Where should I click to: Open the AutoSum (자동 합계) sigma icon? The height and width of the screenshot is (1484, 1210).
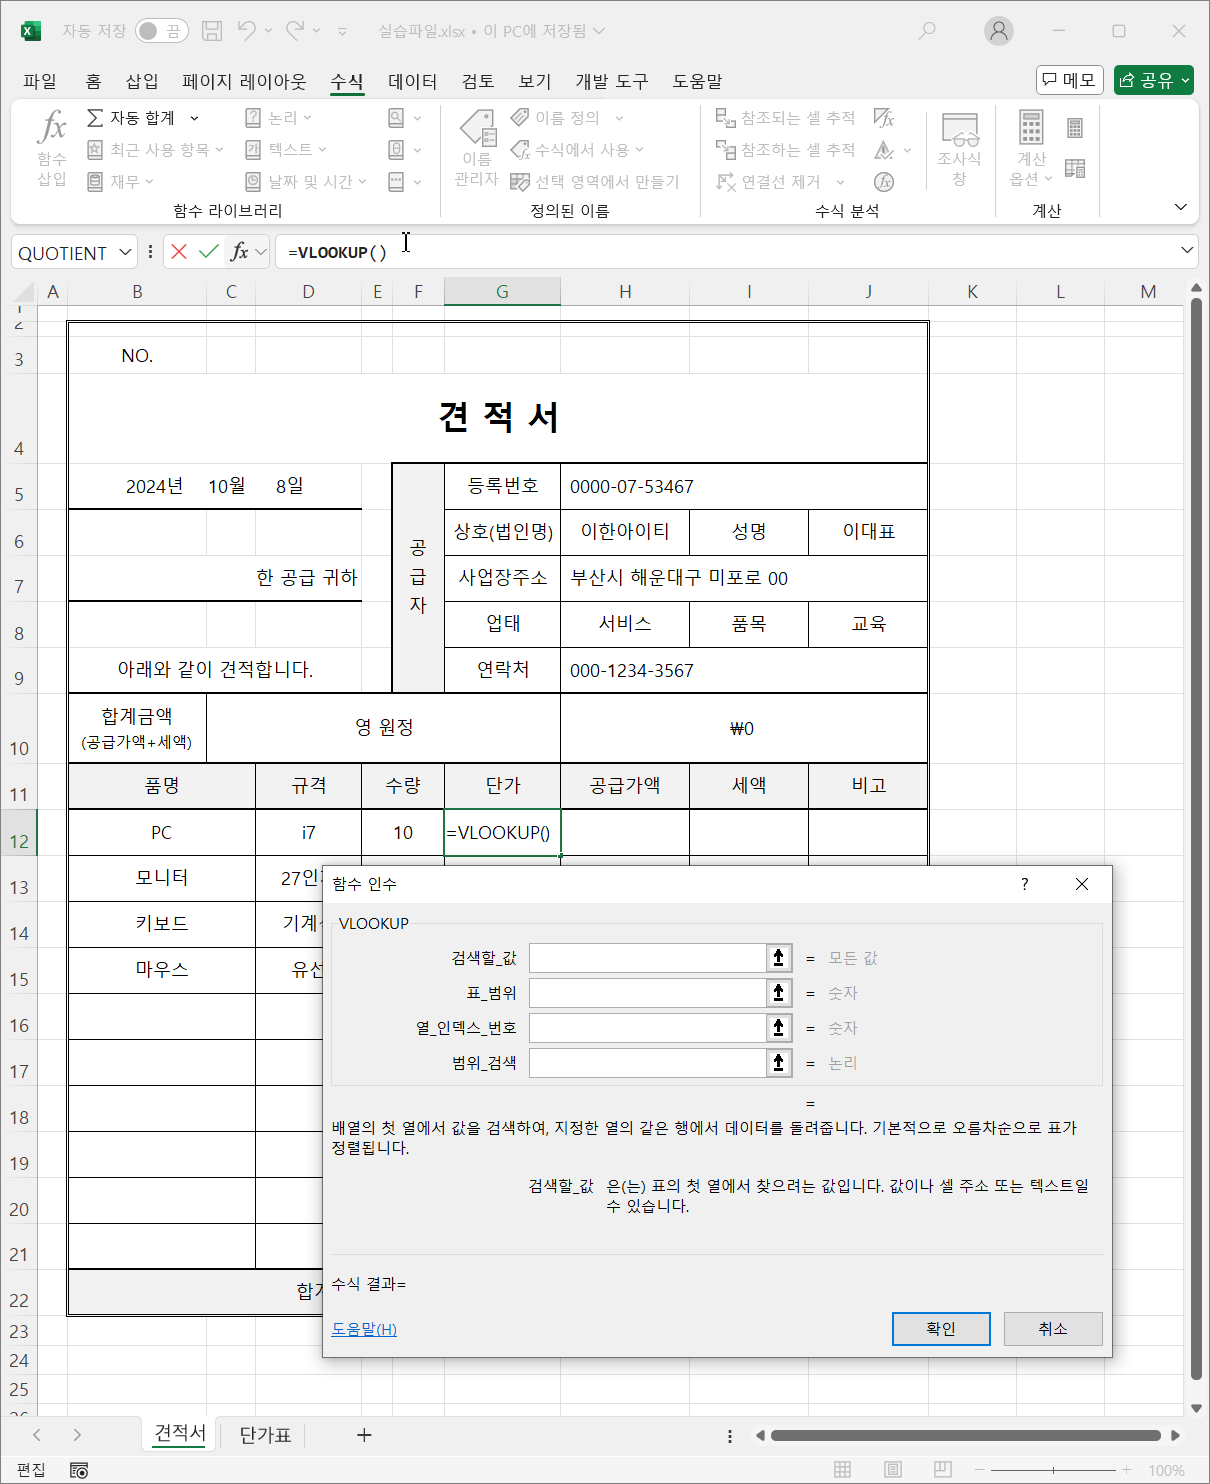(x=95, y=118)
